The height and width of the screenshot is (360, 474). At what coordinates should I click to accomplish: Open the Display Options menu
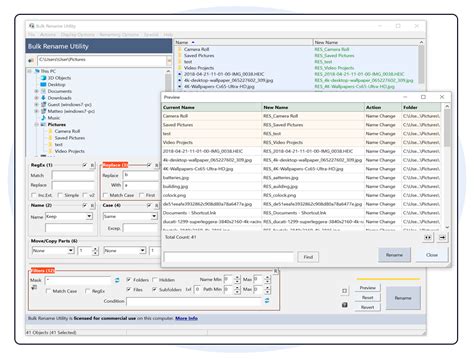pos(78,35)
